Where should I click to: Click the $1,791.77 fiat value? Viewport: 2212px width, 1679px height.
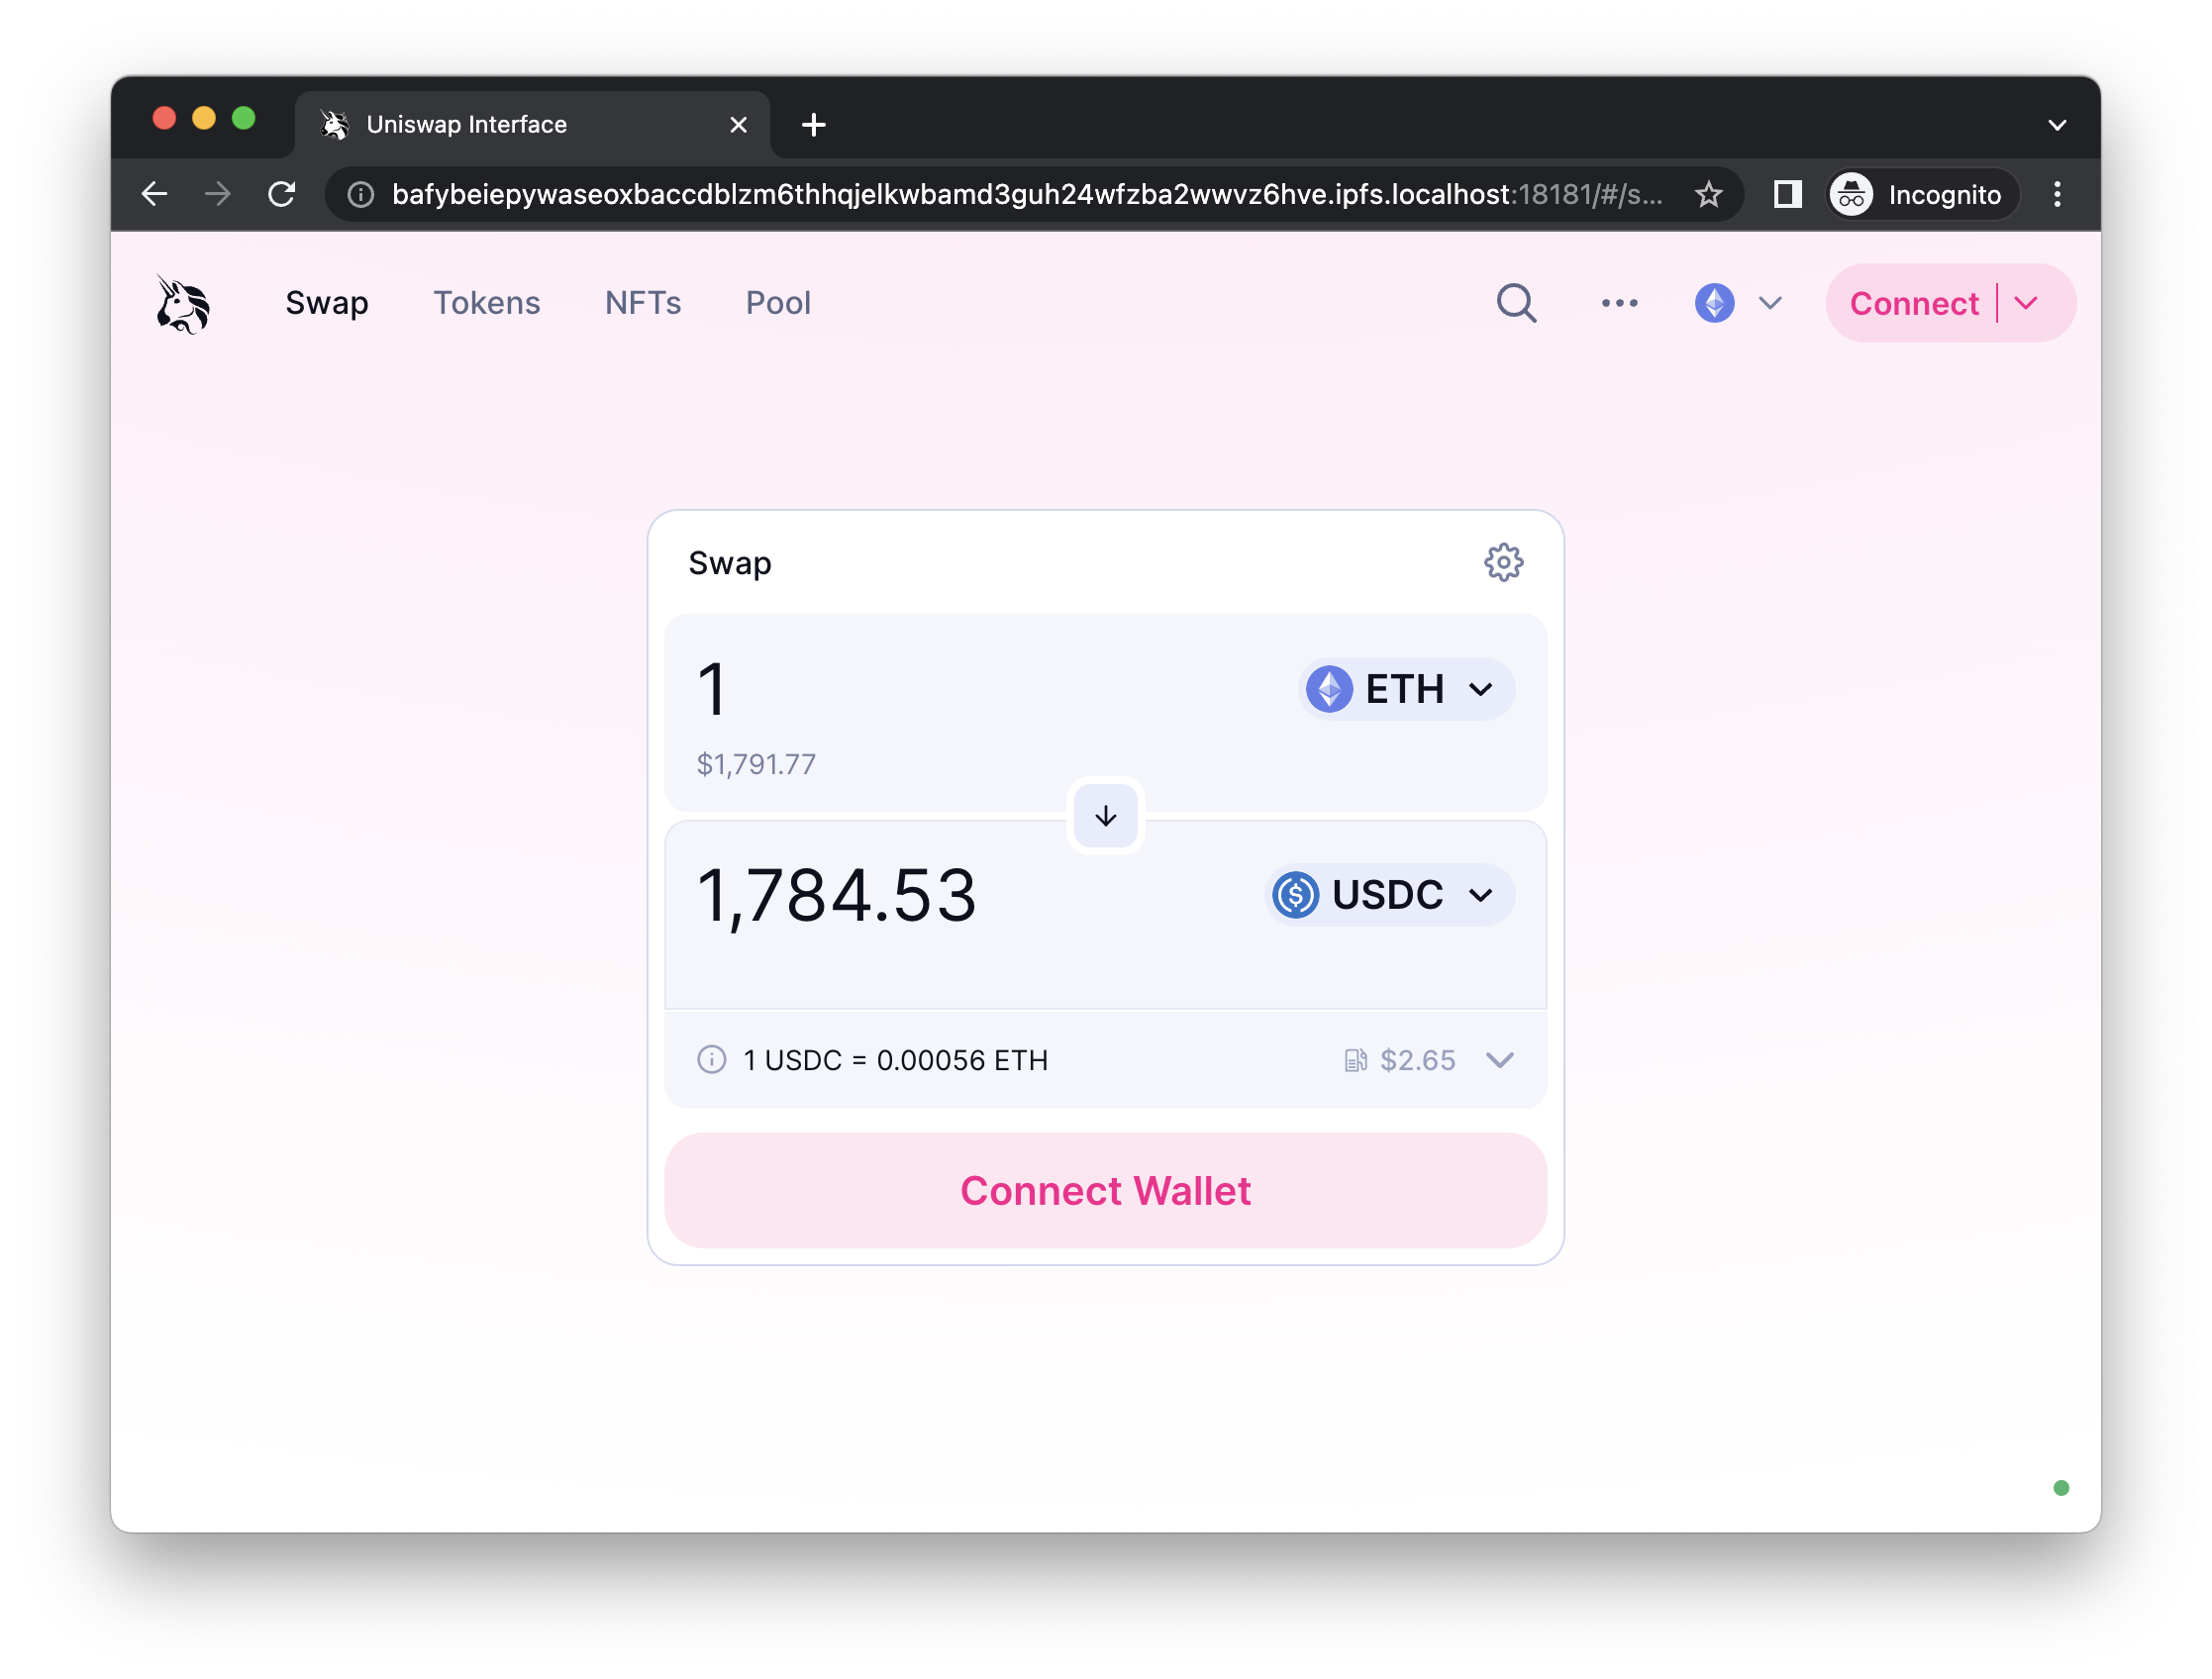click(x=756, y=765)
